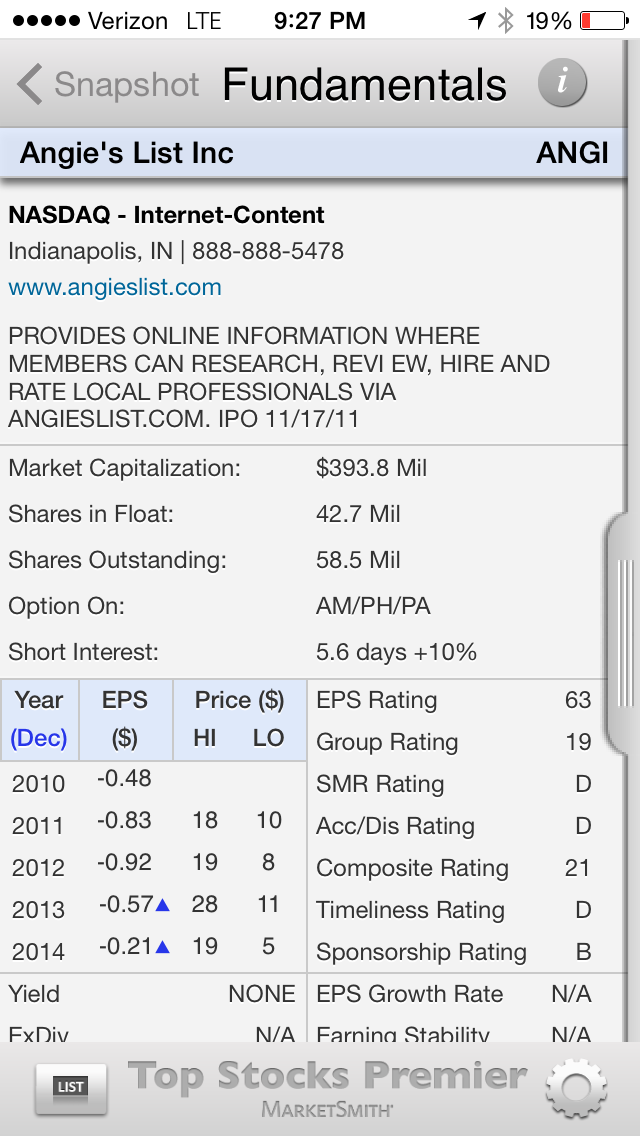
Task: Tap the NASDAQ - Internet-Content heading
Action: (x=167, y=214)
